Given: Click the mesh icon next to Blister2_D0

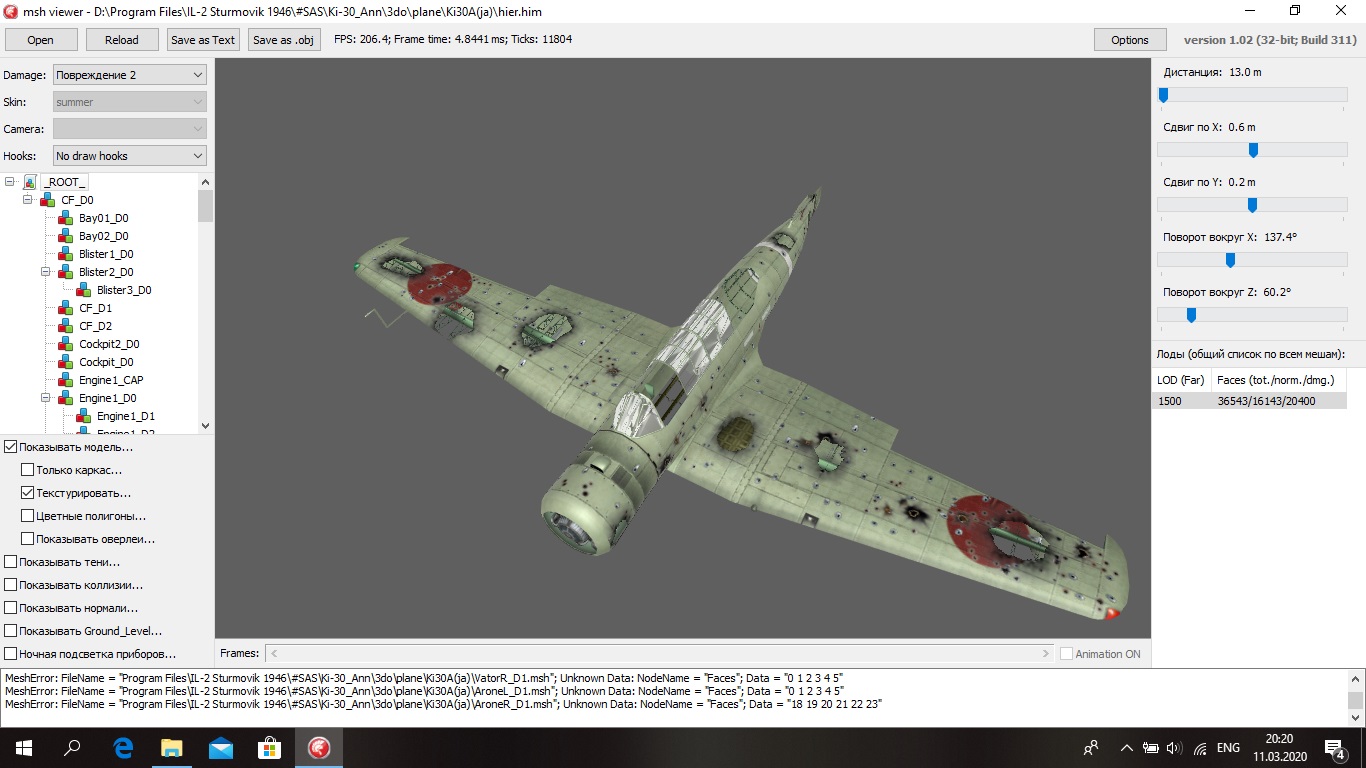Looking at the screenshot, I should point(65,272).
